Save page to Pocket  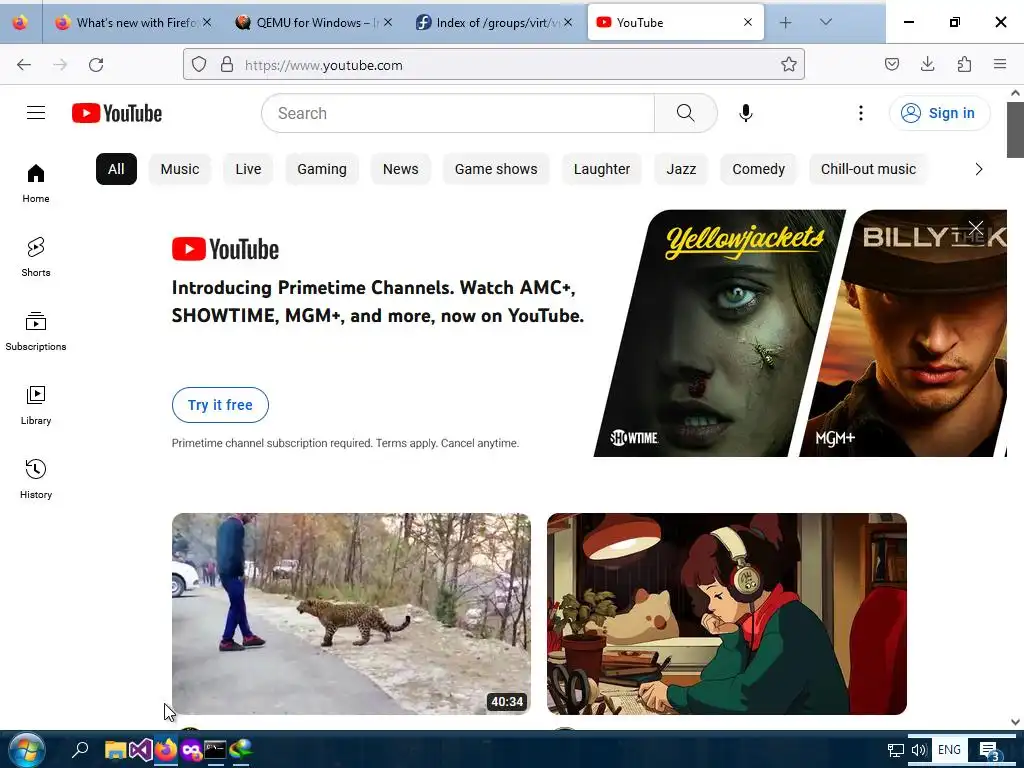(x=891, y=64)
